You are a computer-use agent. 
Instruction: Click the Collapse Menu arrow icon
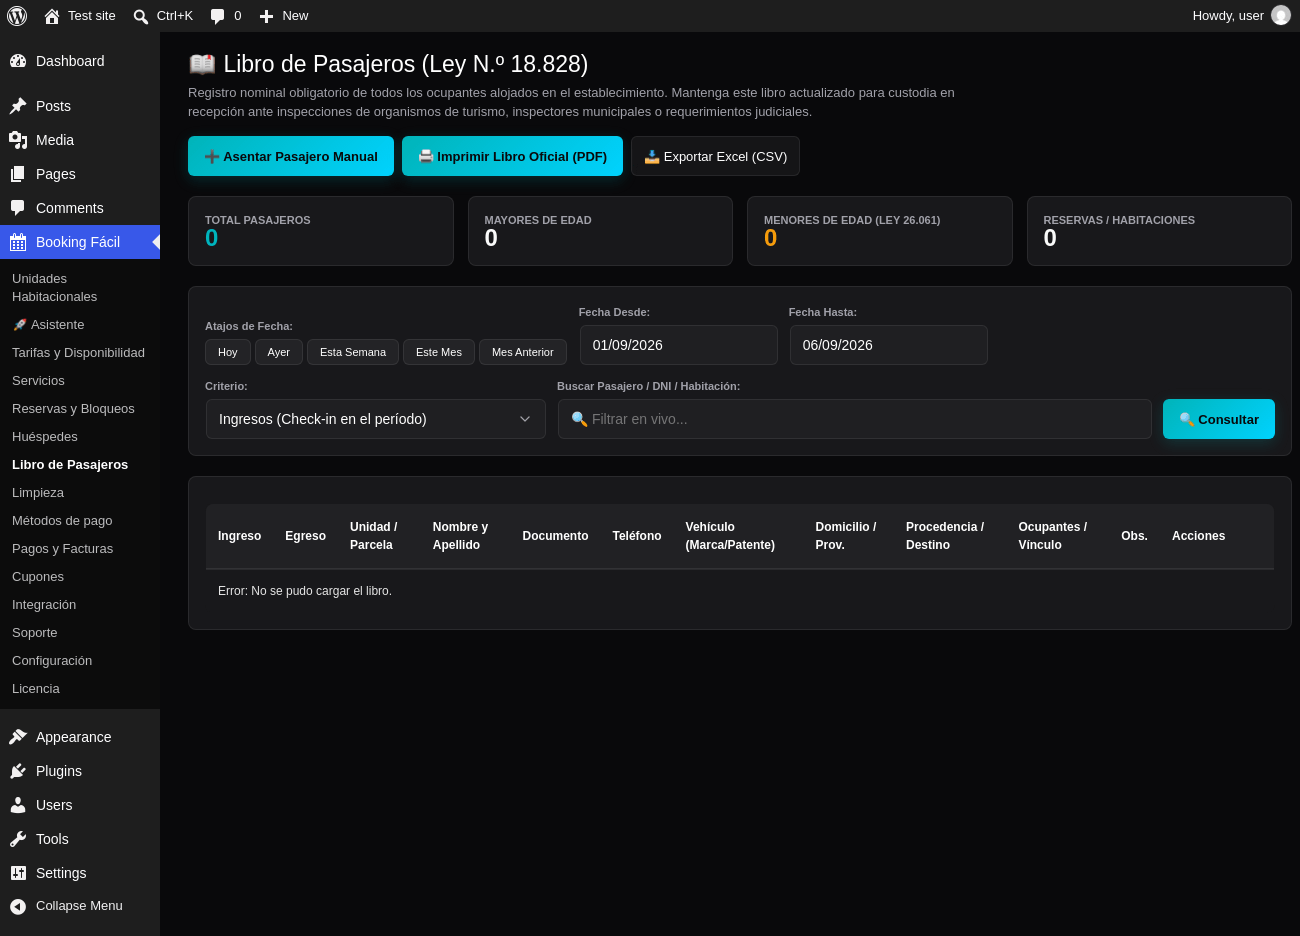click(x=18, y=906)
